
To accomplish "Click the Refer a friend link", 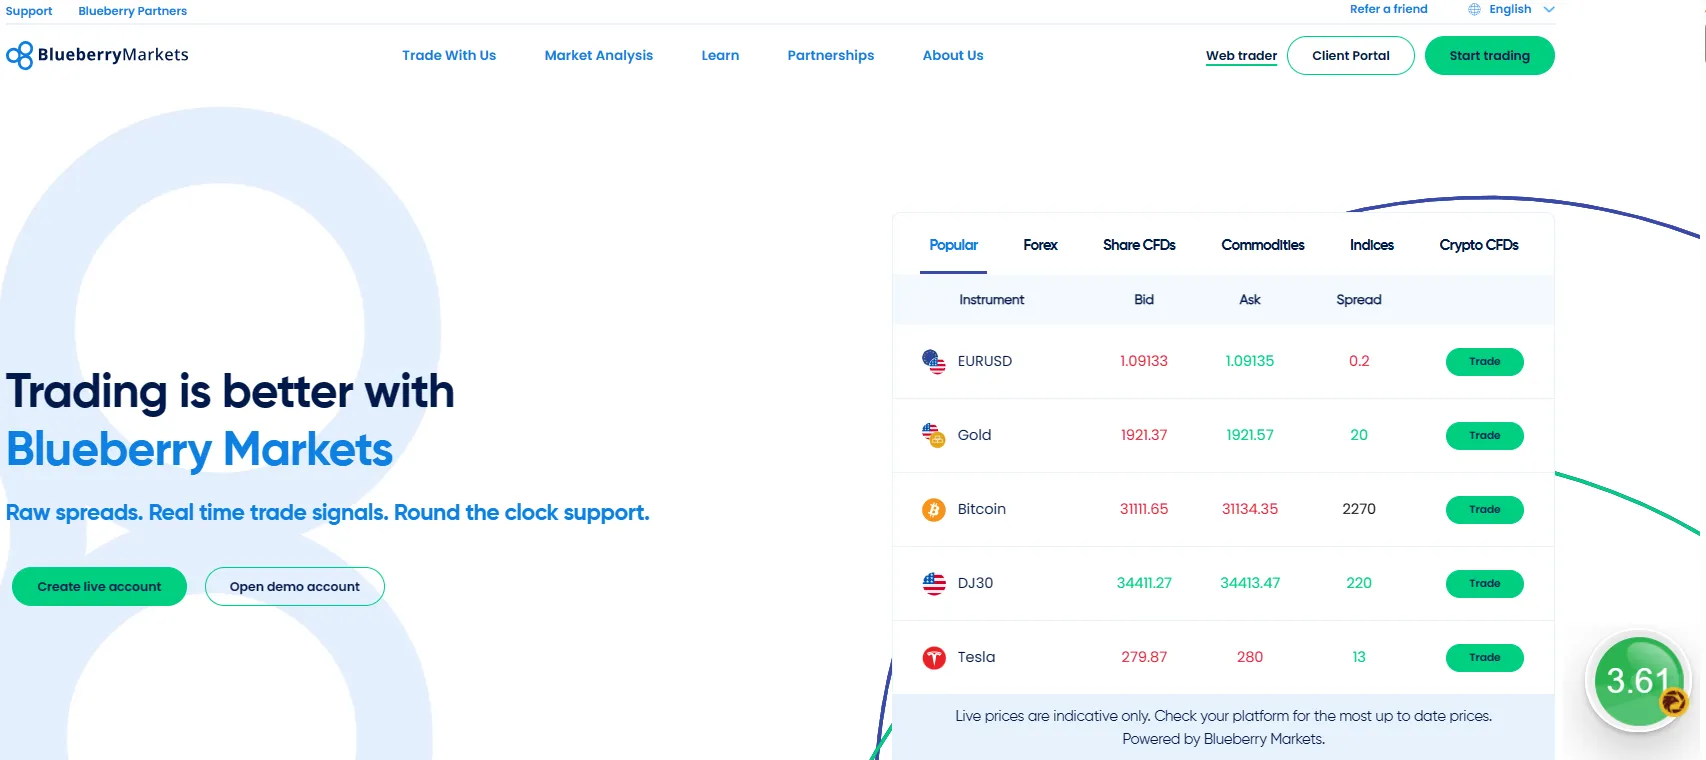I will click(1388, 9).
